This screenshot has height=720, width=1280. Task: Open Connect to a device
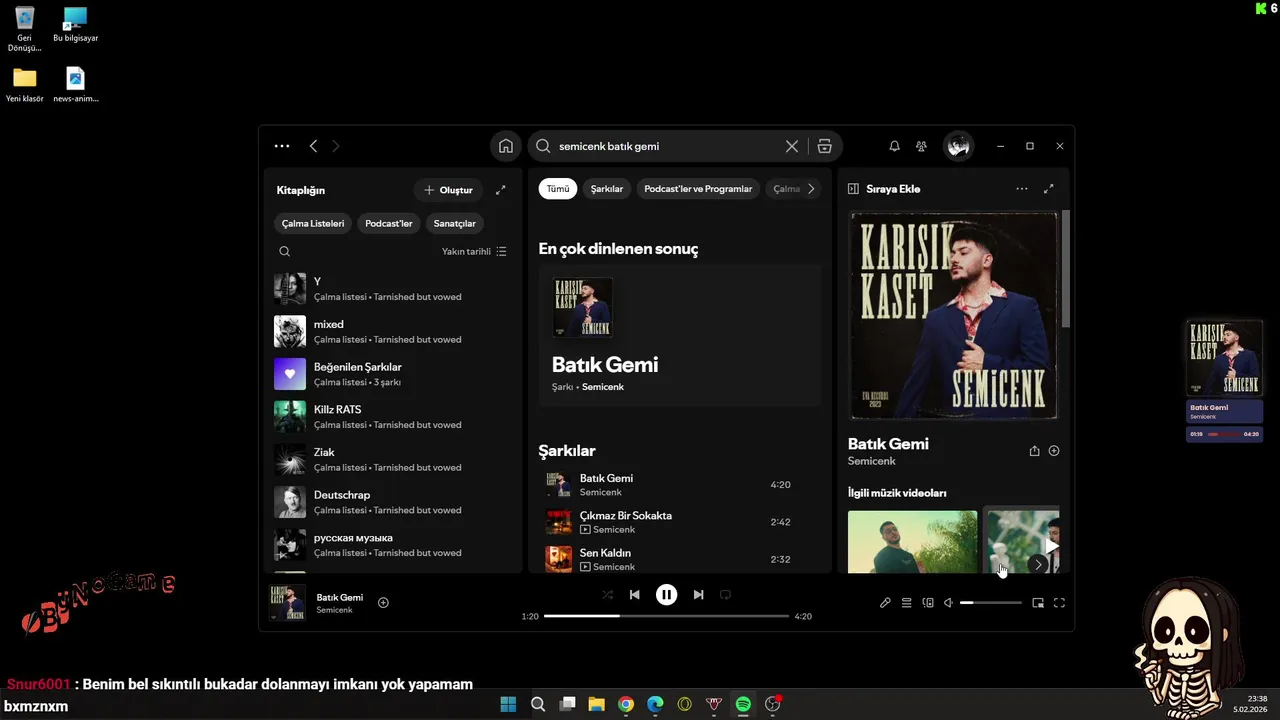928,603
